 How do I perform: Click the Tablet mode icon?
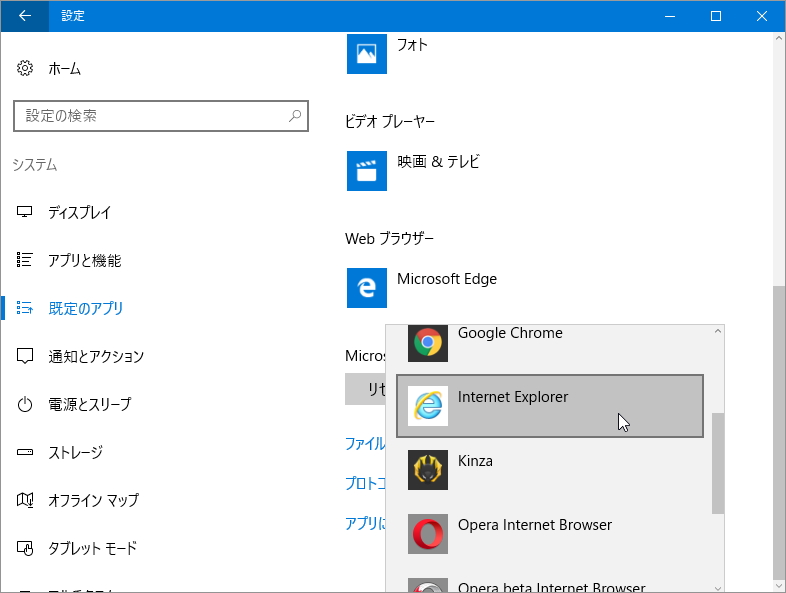click(25, 548)
